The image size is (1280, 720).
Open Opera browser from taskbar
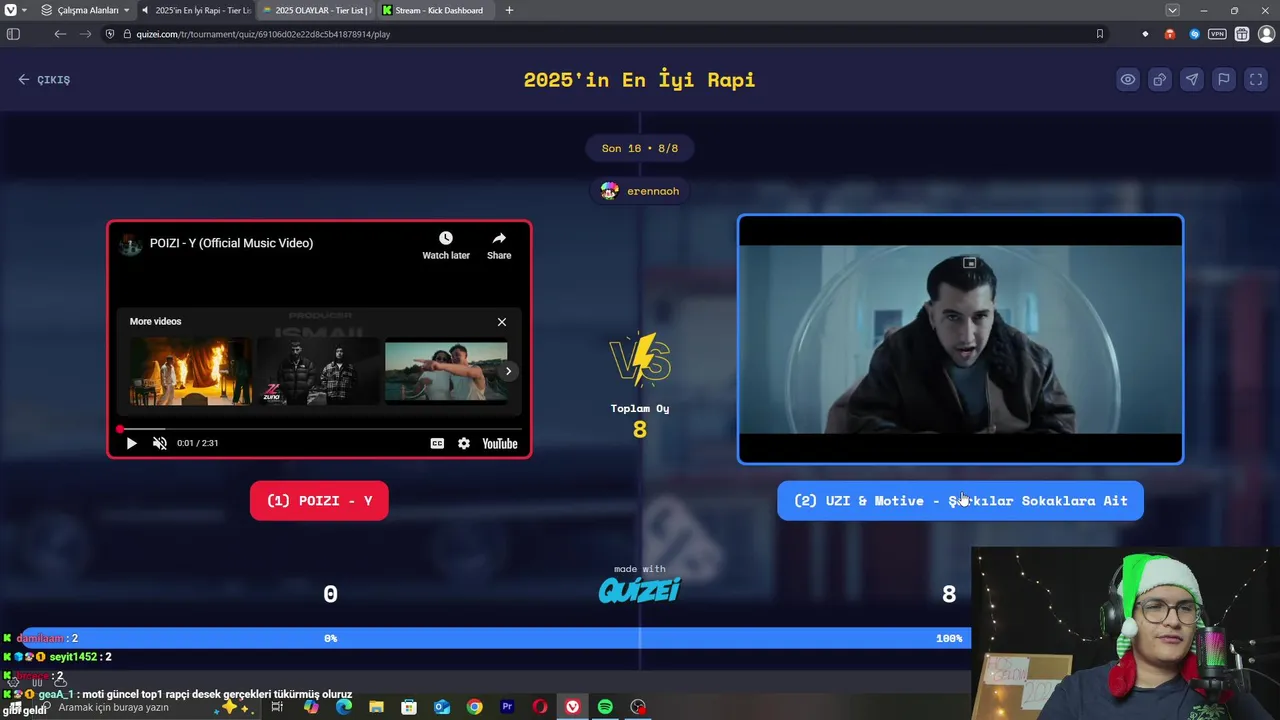click(540, 707)
